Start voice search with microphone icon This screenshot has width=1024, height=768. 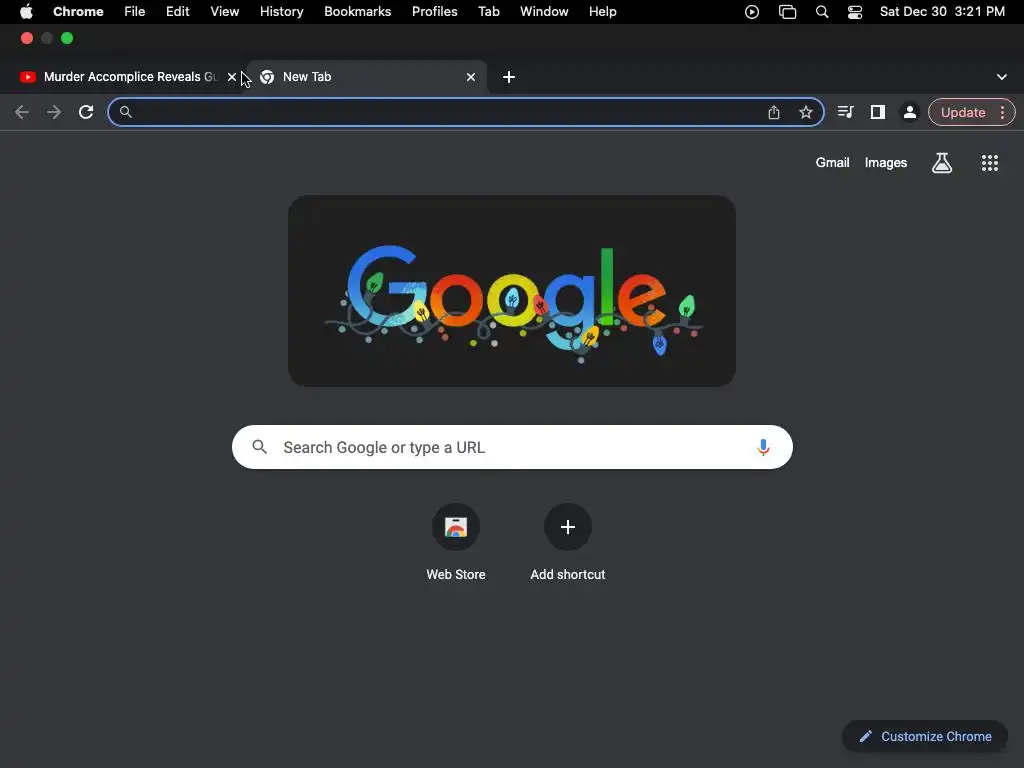[x=763, y=447]
